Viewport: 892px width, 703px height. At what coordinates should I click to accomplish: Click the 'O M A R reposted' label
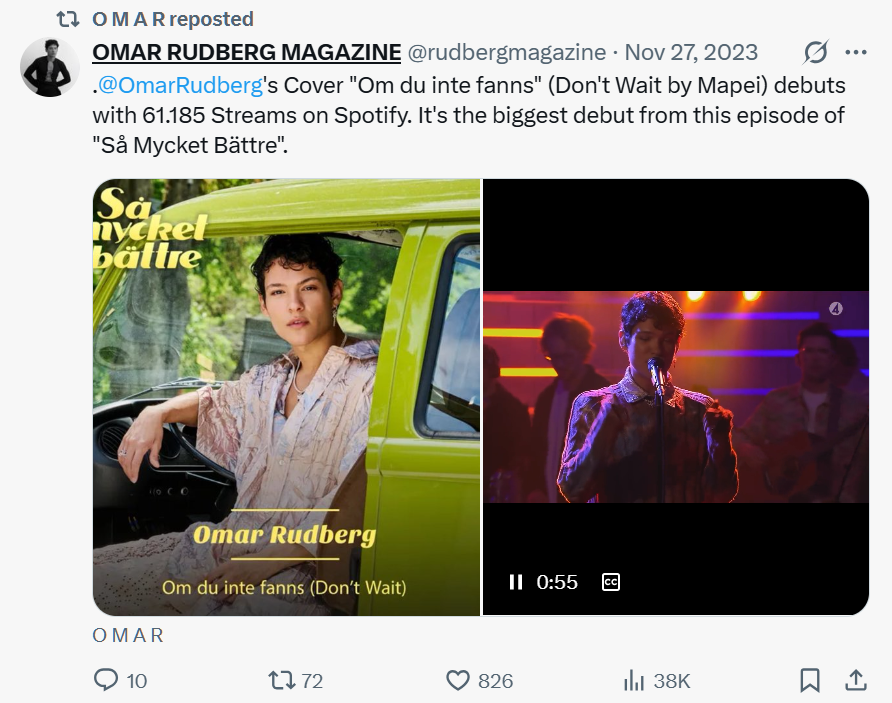tap(172, 19)
